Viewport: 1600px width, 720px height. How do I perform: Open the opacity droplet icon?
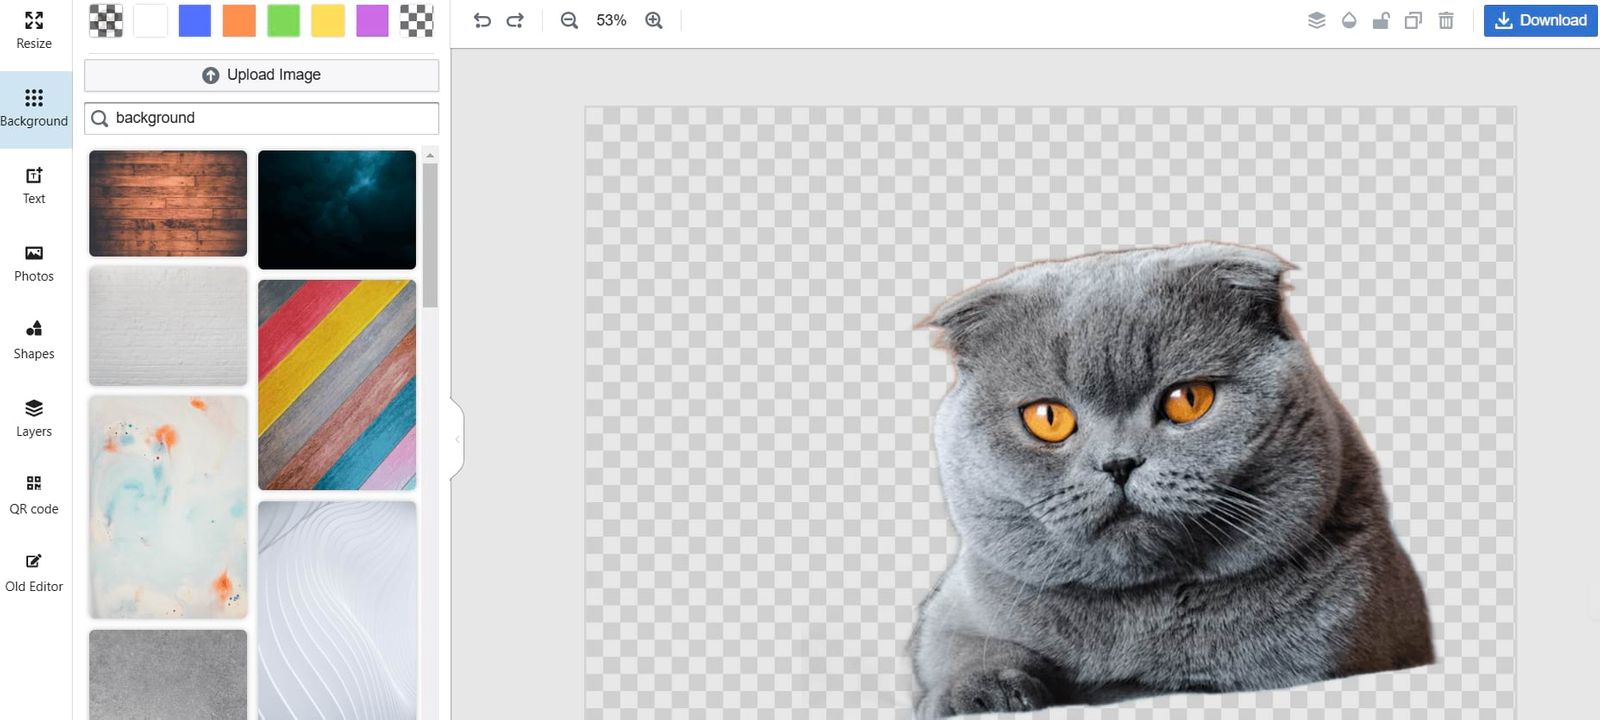[1349, 20]
